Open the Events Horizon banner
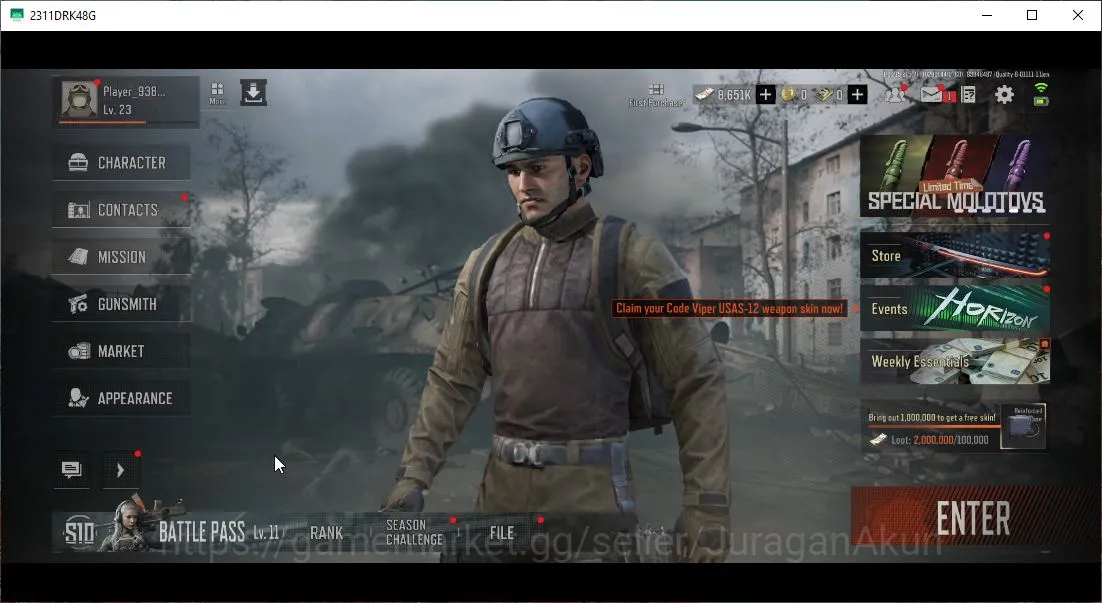The image size is (1102, 603). (955, 308)
